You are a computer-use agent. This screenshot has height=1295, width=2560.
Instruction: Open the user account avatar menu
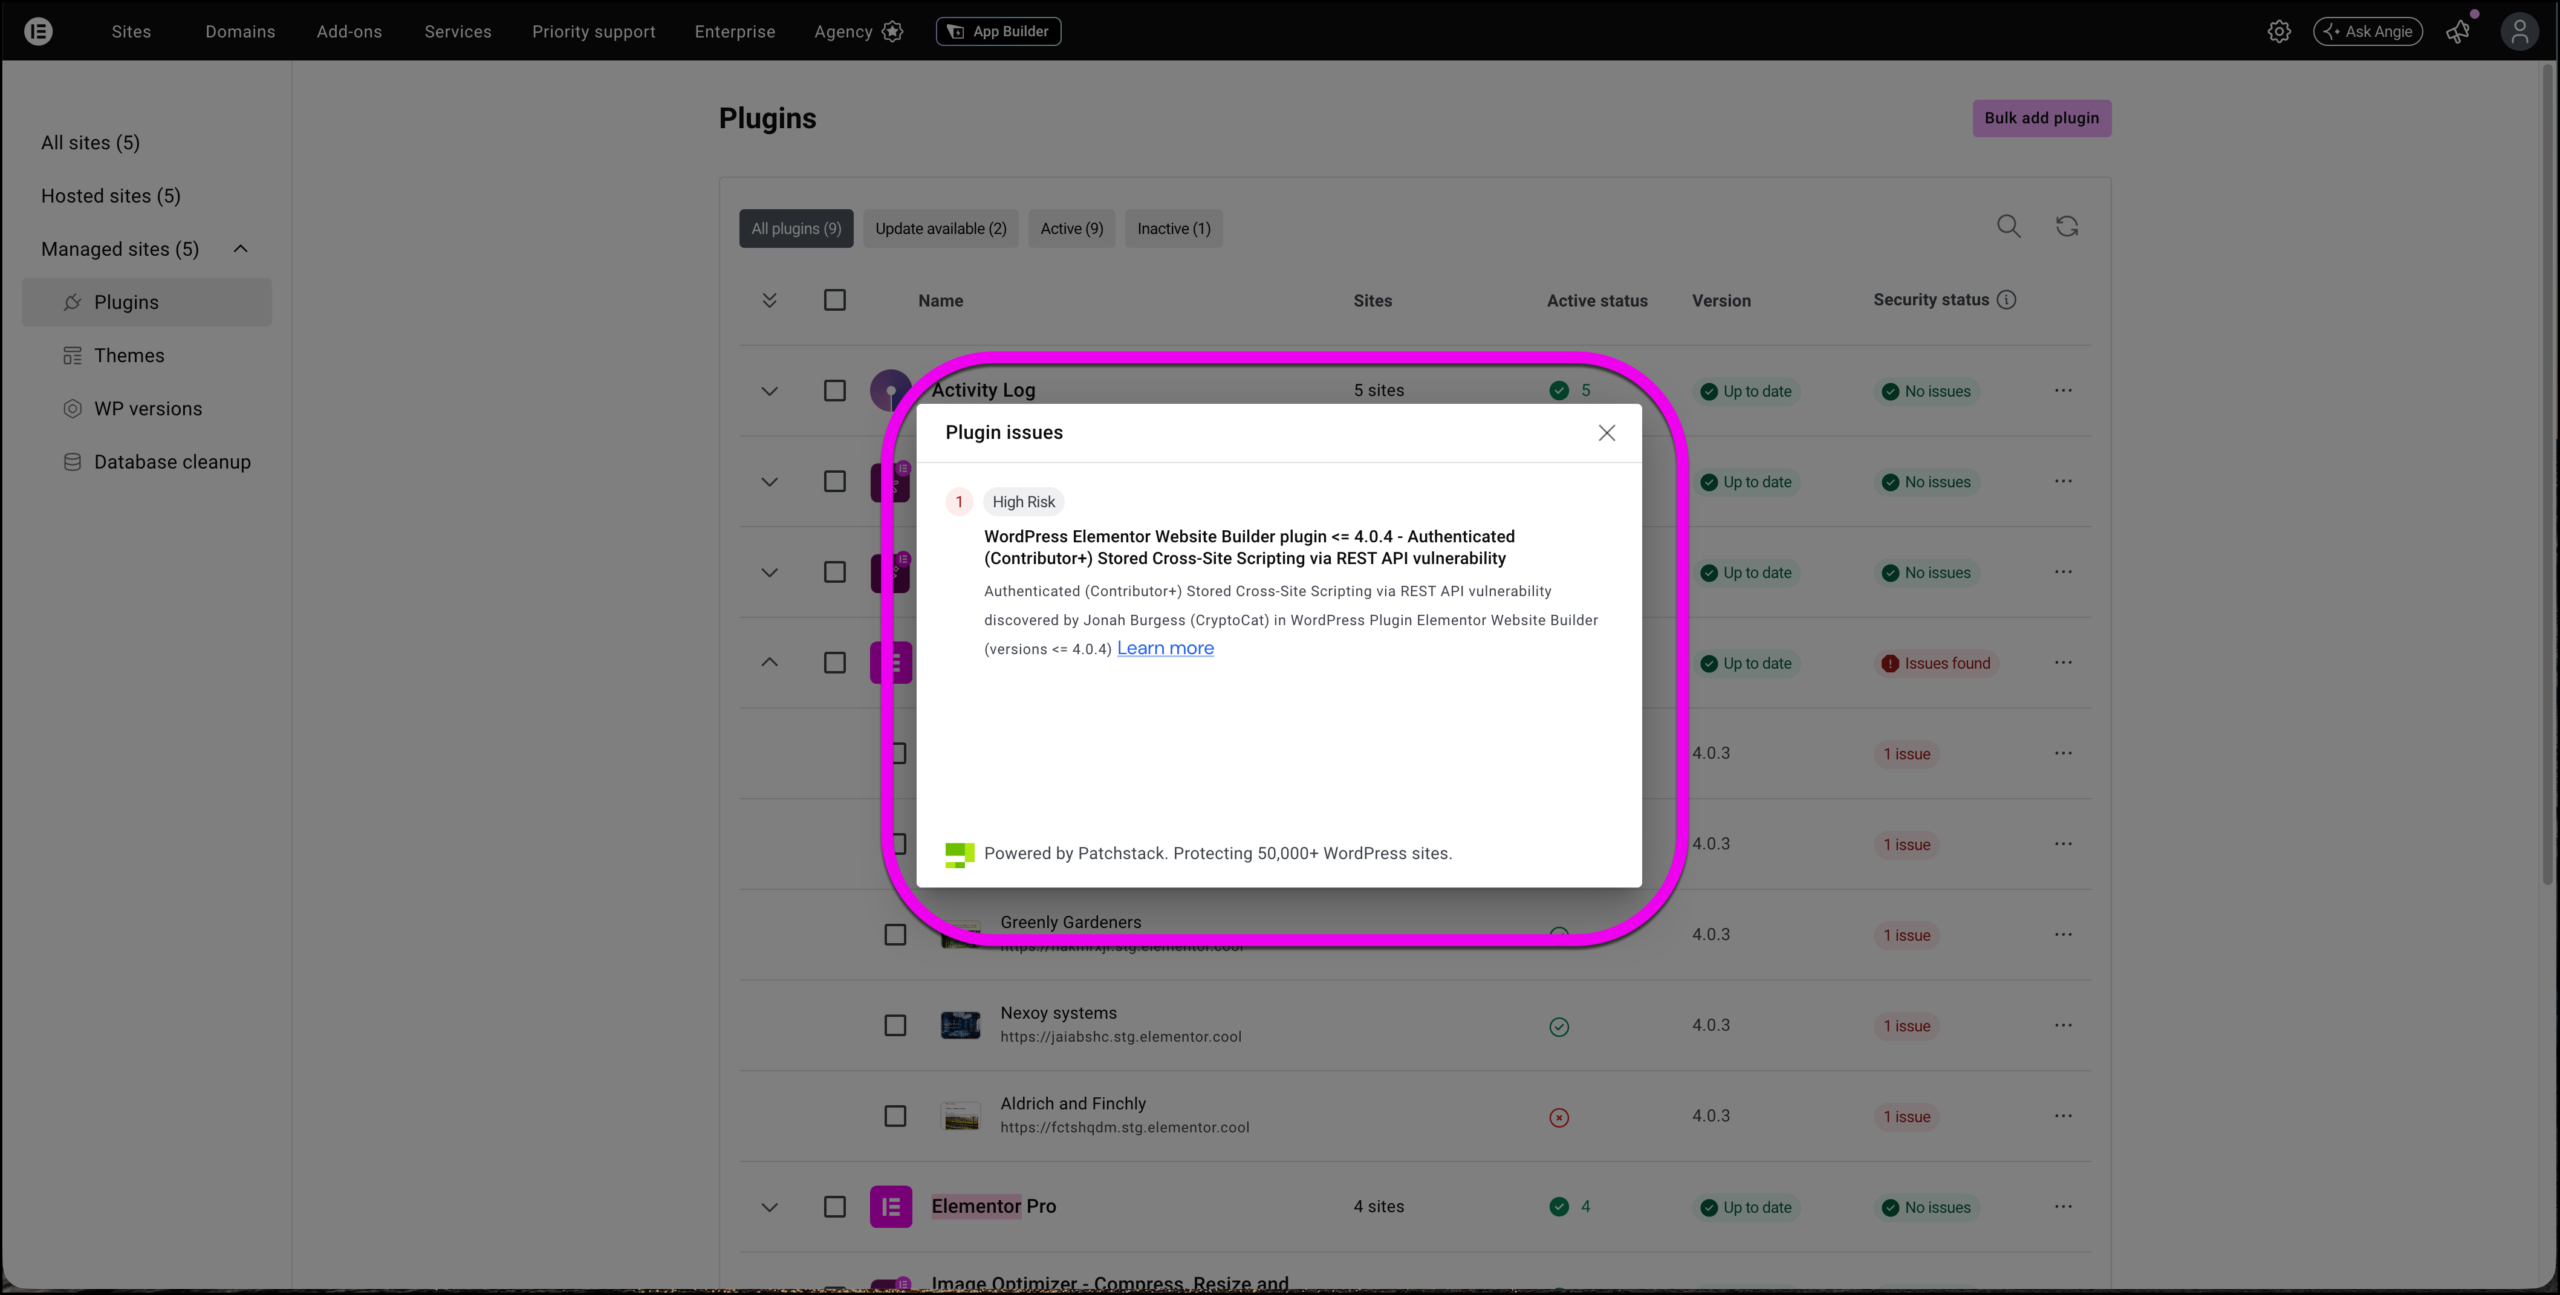click(2519, 31)
